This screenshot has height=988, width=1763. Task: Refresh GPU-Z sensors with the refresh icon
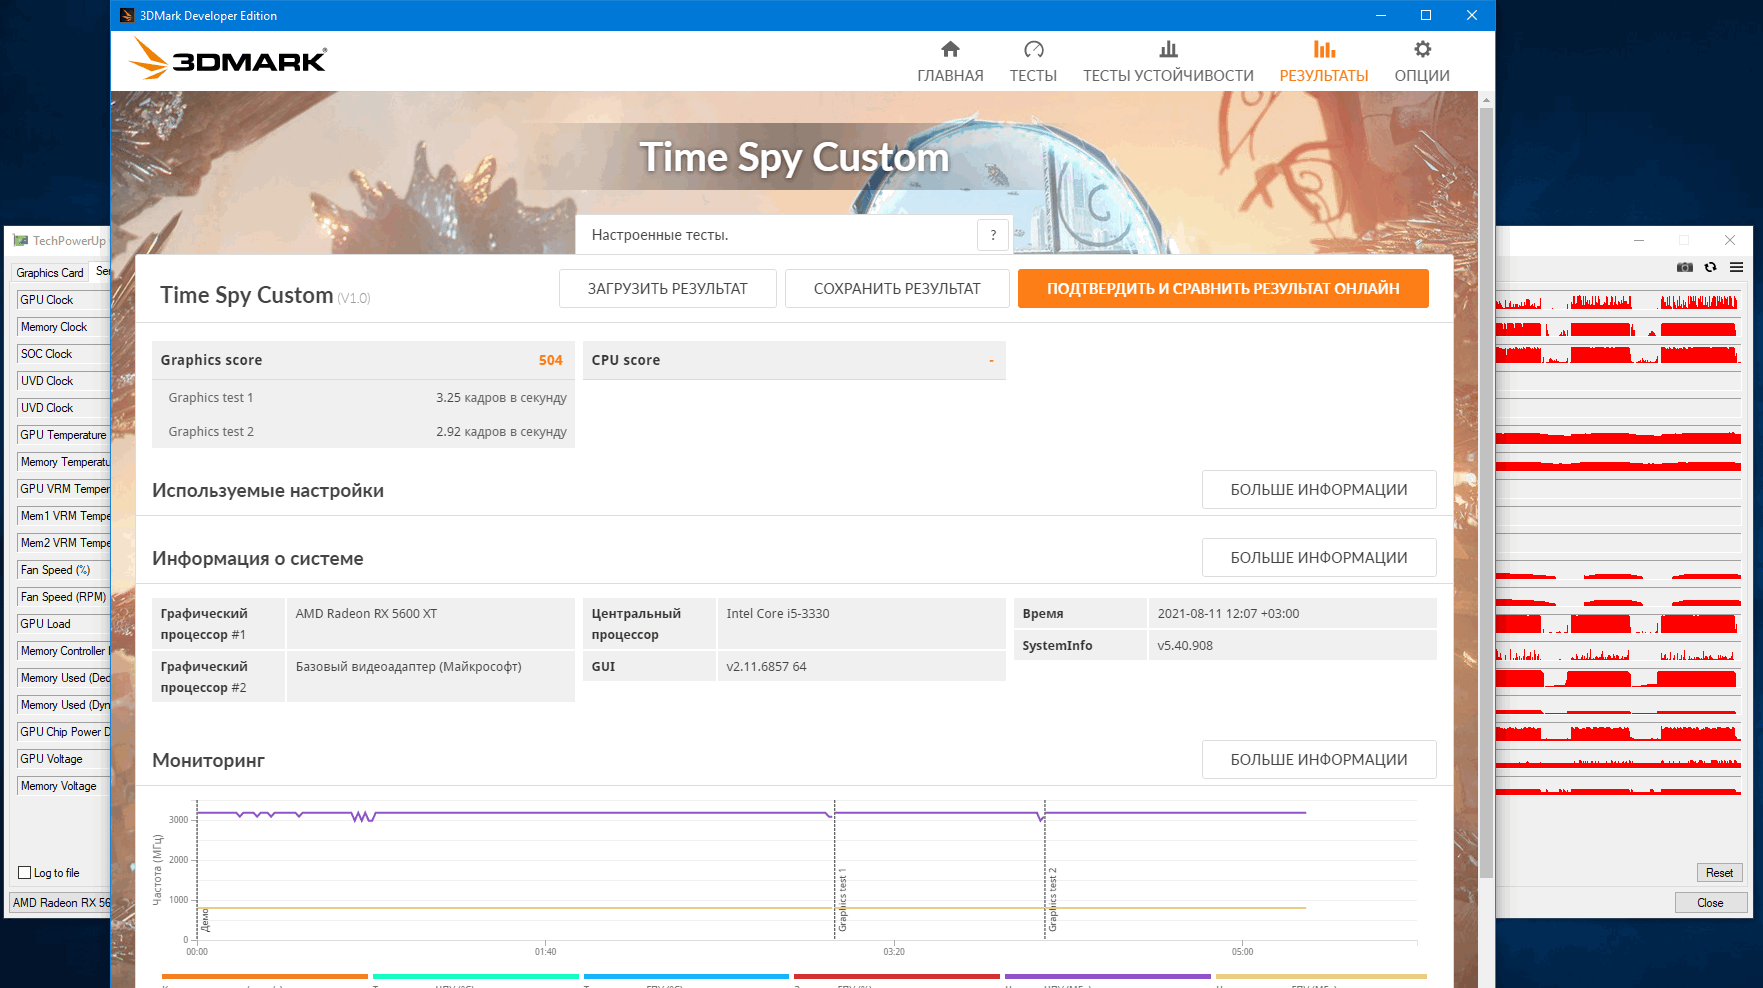(x=1711, y=267)
